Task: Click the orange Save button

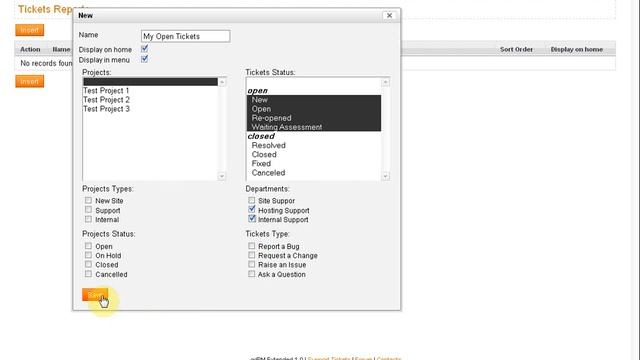Action: tap(95, 295)
